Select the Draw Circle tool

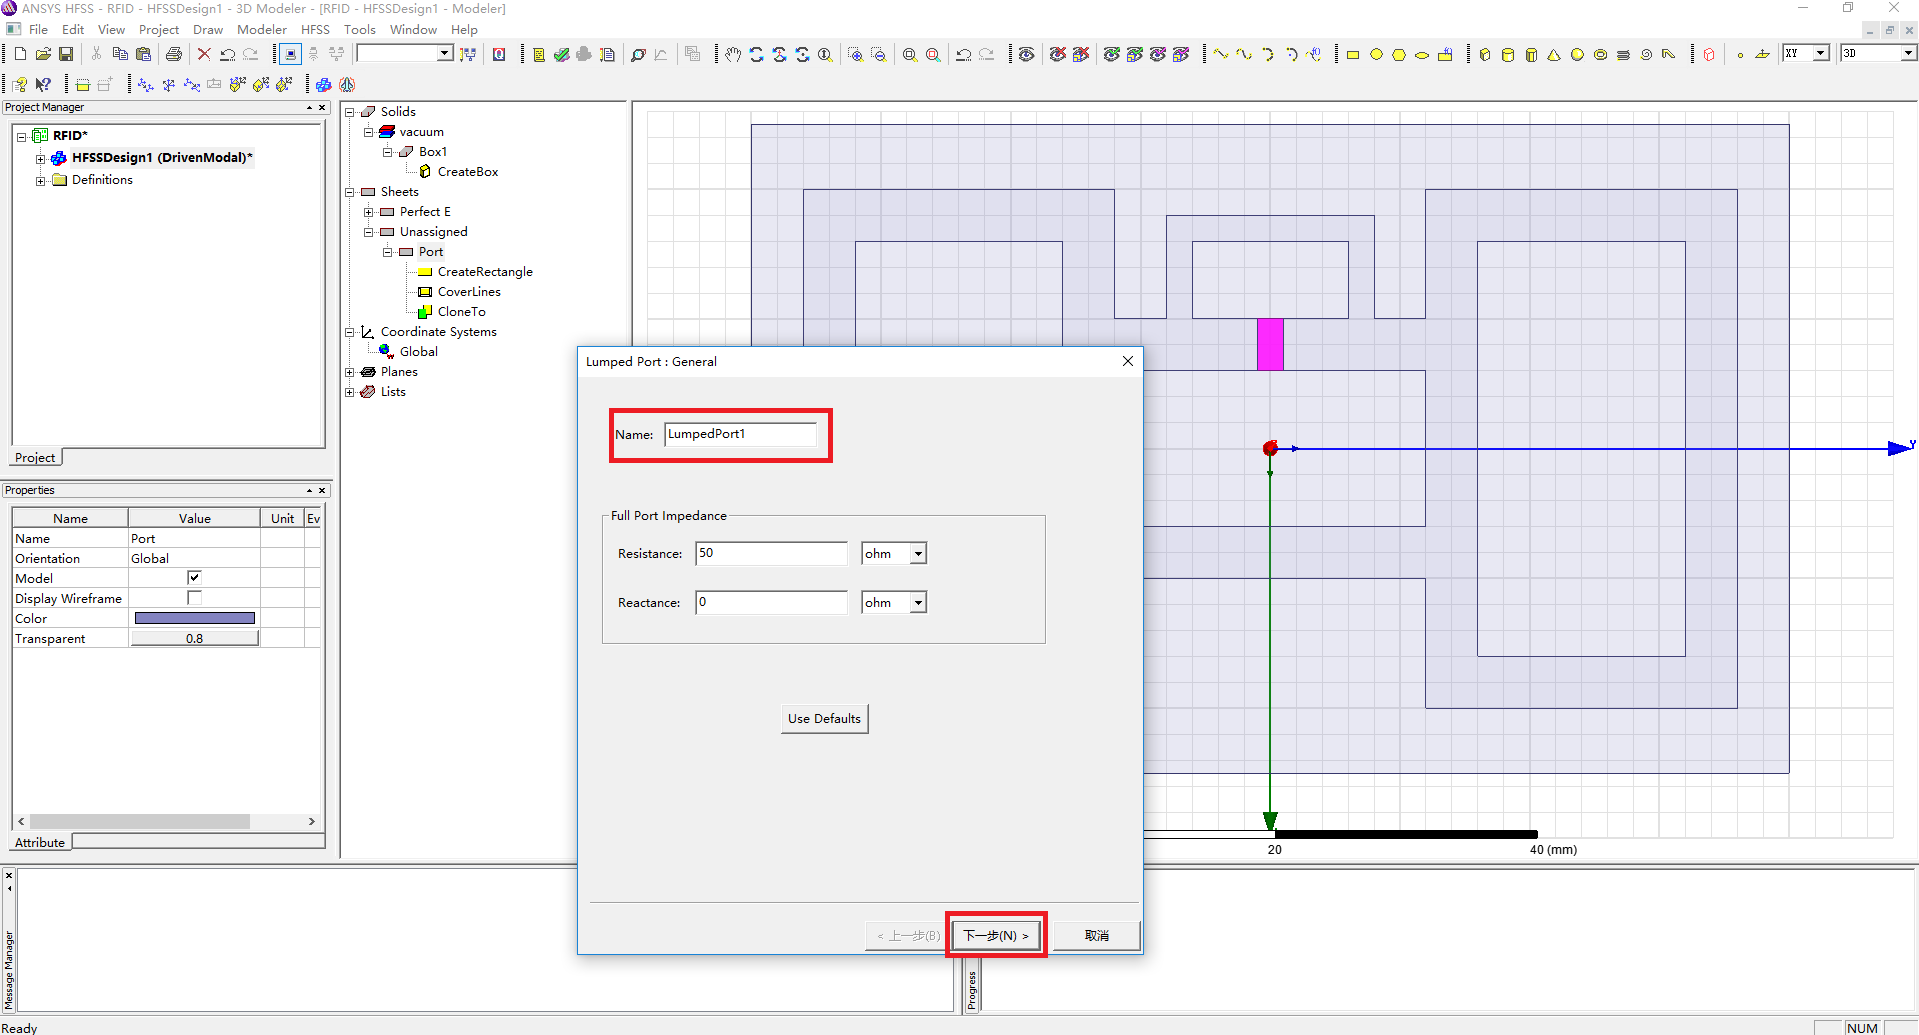1376,54
